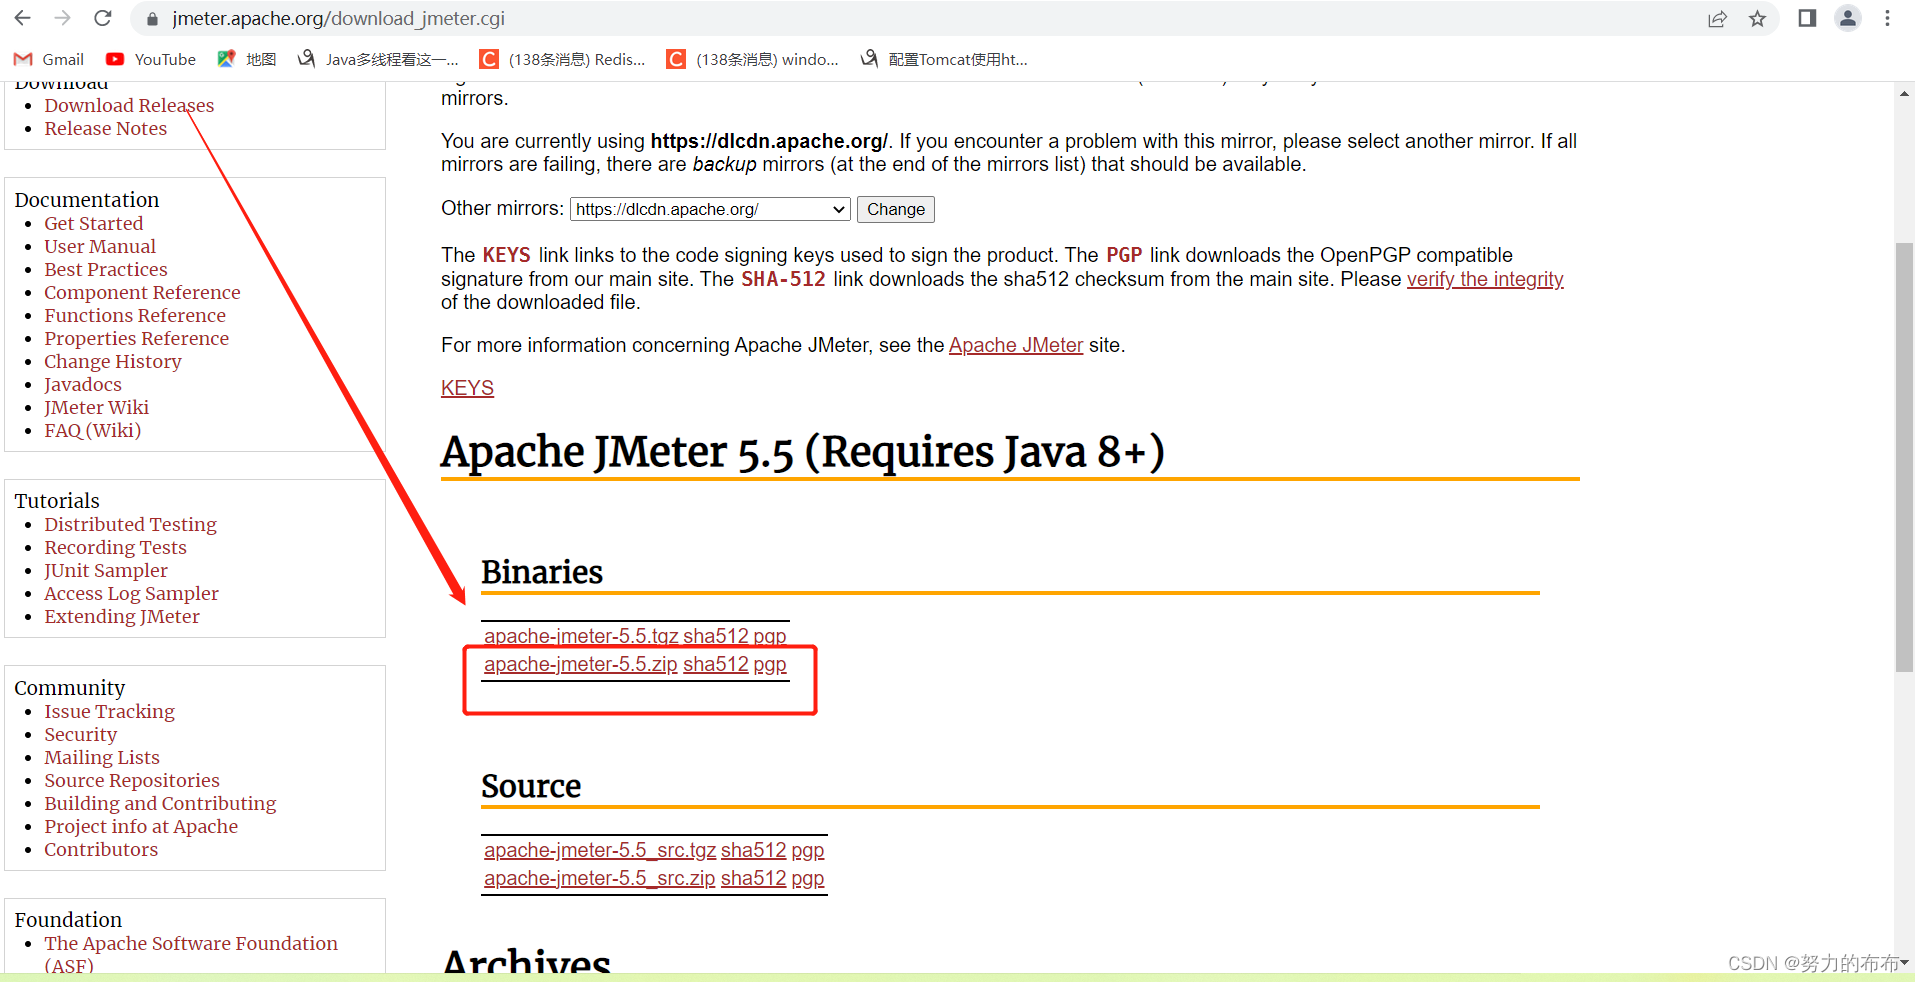The width and height of the screenshot is (1915, 982).
Task: Open Best Practices documentation
Action: pos(106,269)
